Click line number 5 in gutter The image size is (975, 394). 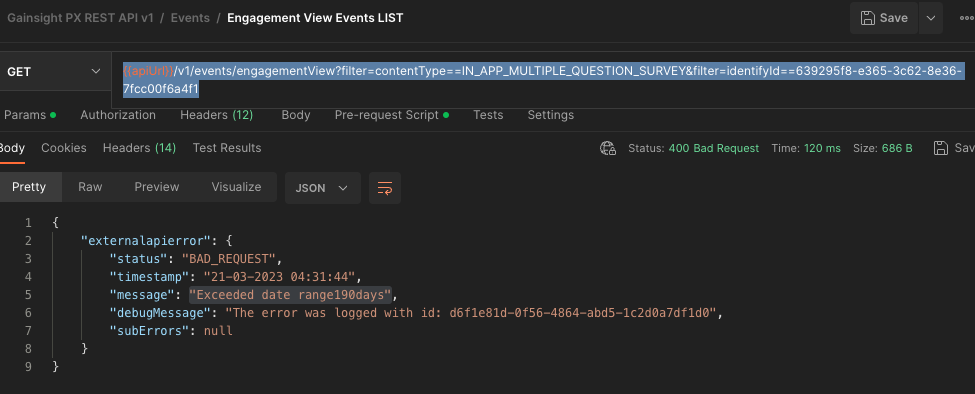coord(28,295)
